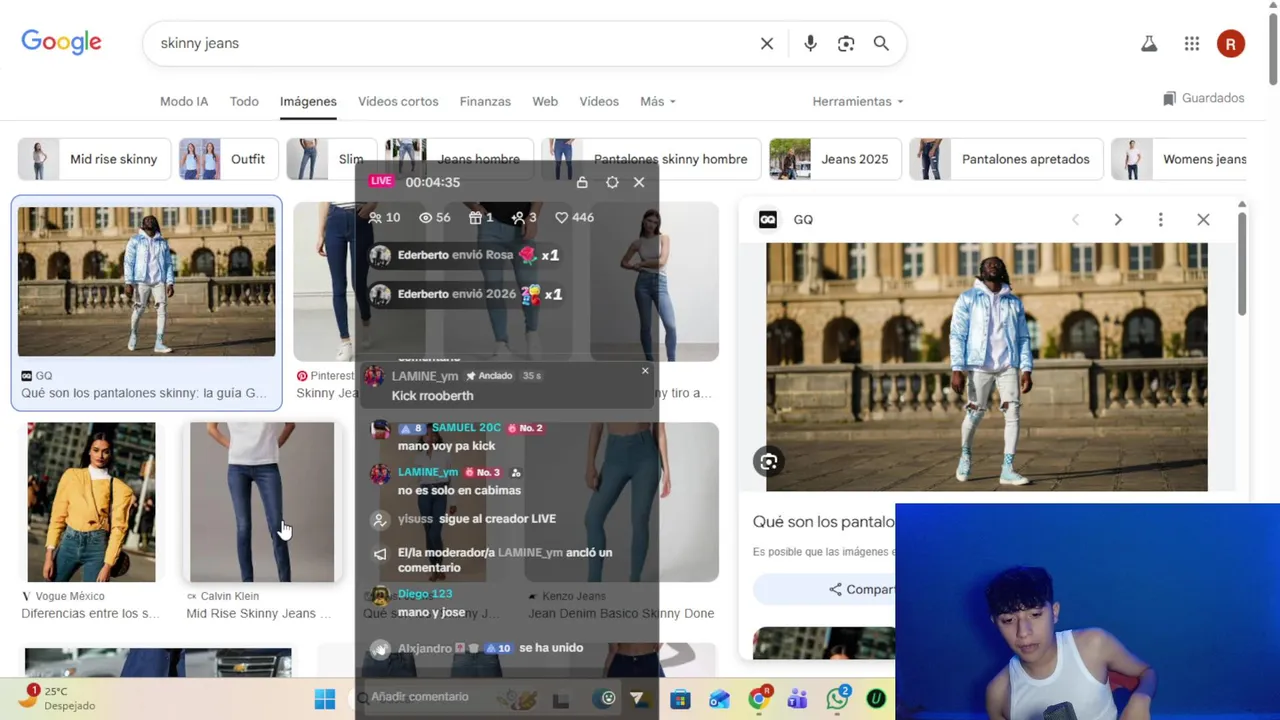Click the GQ source link in preview header

785,220
